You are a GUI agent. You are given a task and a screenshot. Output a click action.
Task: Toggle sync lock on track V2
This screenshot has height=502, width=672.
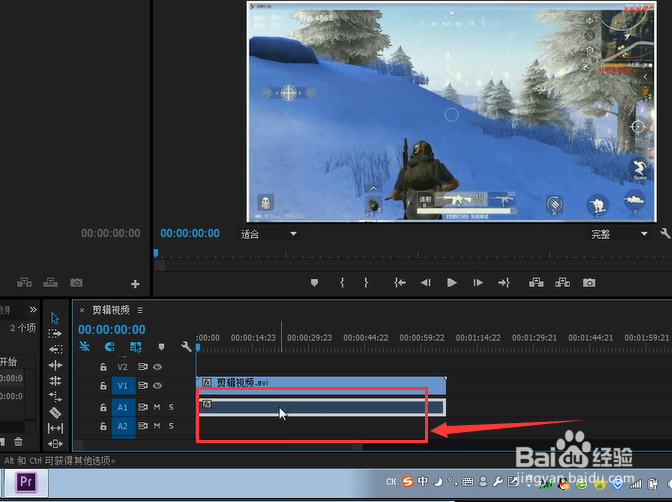point(143,367)
